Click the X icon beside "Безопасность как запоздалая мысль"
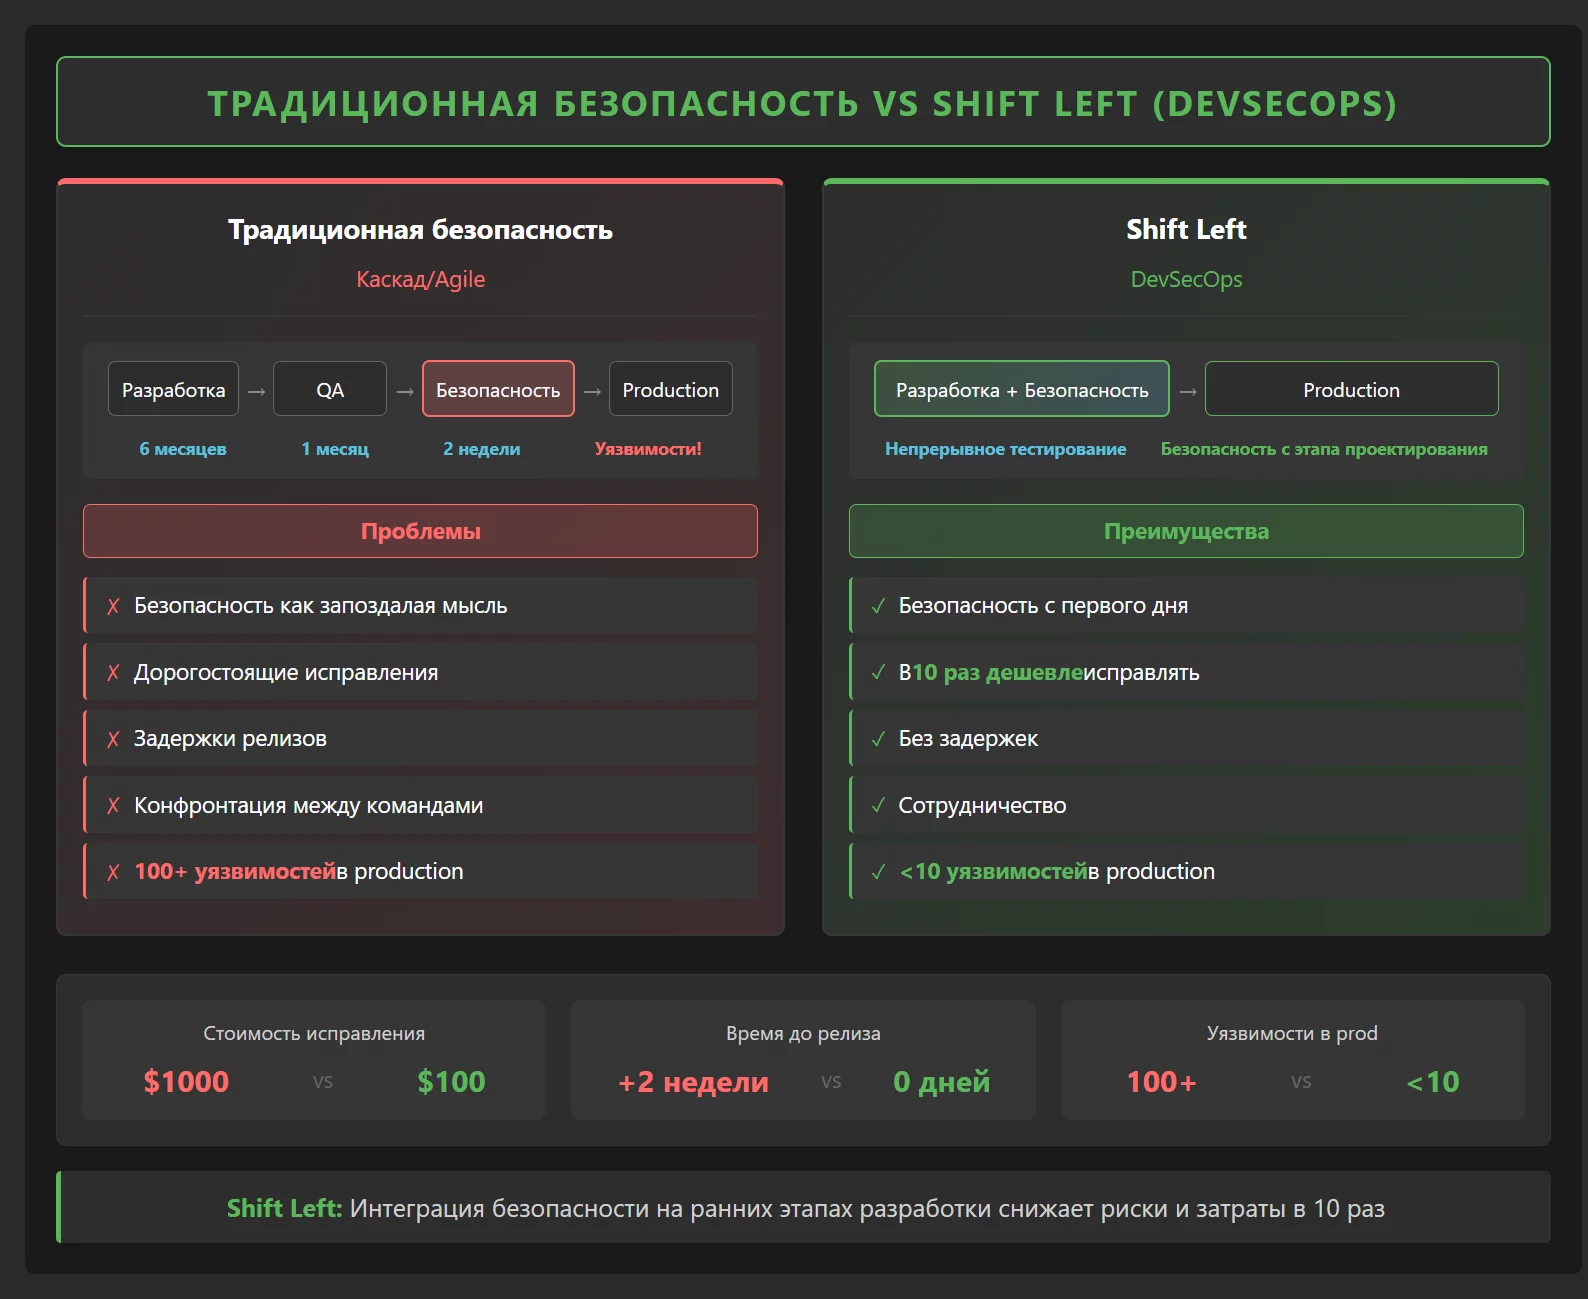1588x1299 pixels. (x=113, y=606)
